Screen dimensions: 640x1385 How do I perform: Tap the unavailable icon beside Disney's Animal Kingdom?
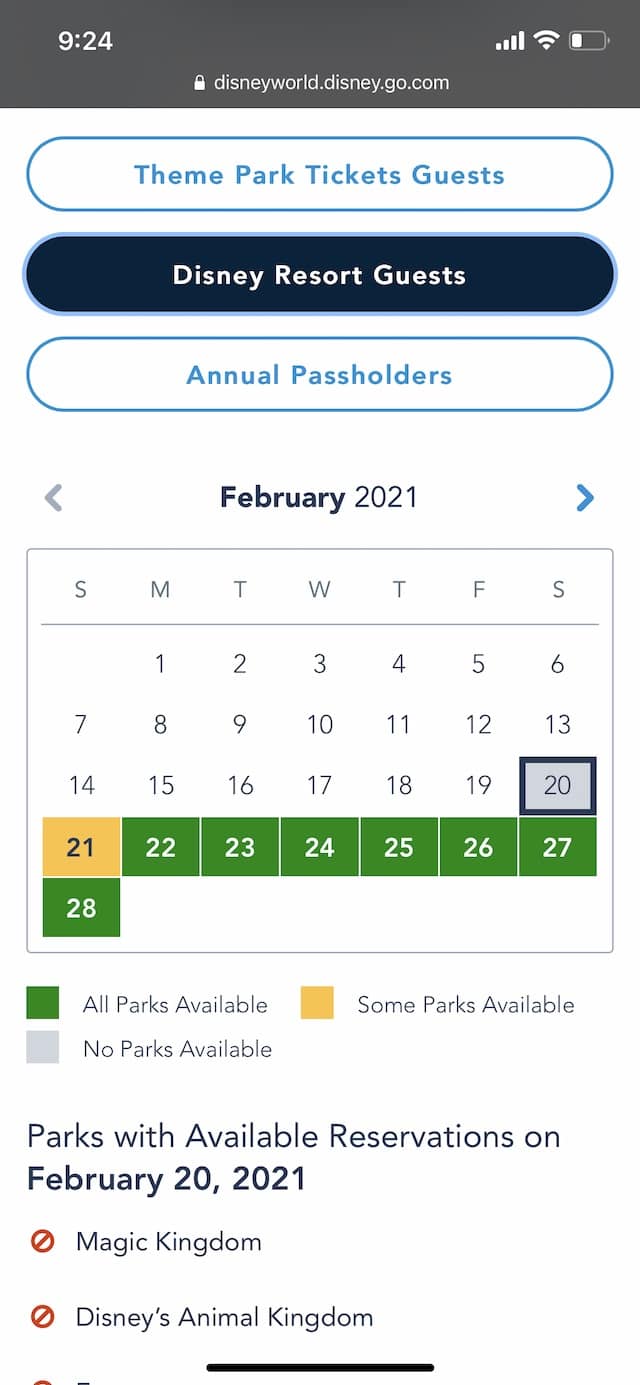tap(42, 1317)
